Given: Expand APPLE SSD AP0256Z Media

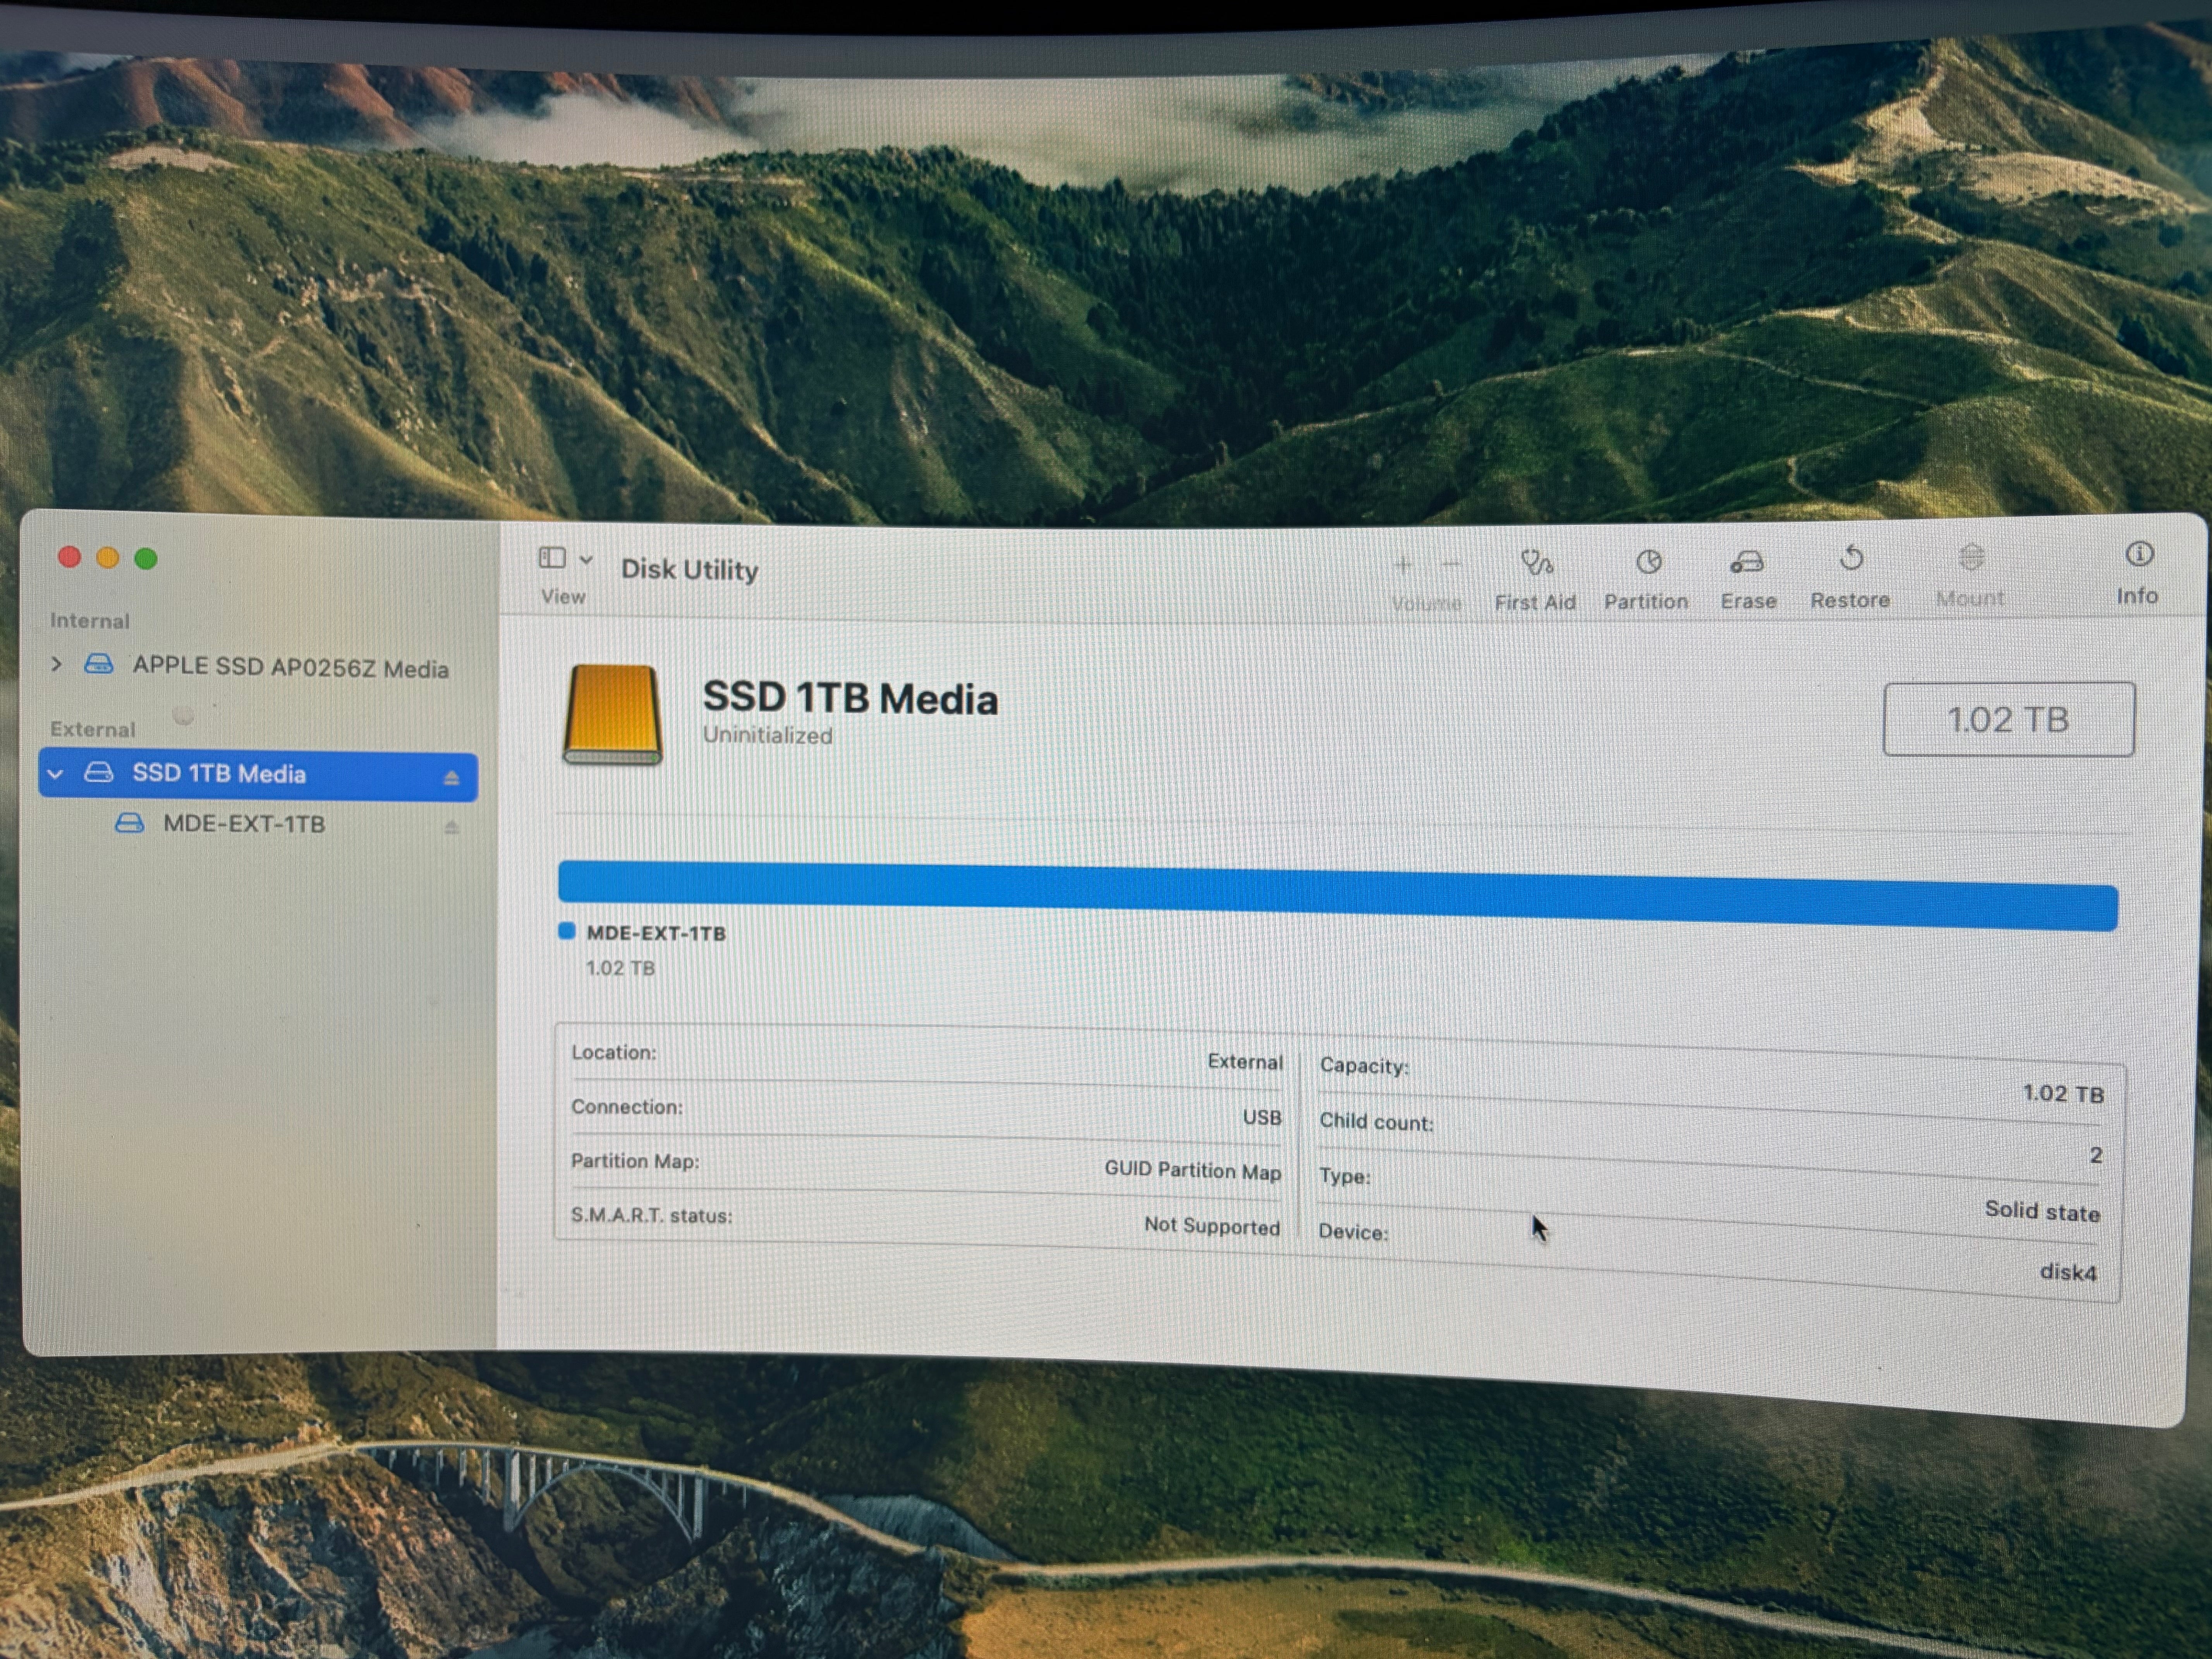Looking at the screenshot, I should pyautogui.click(x=57, y=664).
